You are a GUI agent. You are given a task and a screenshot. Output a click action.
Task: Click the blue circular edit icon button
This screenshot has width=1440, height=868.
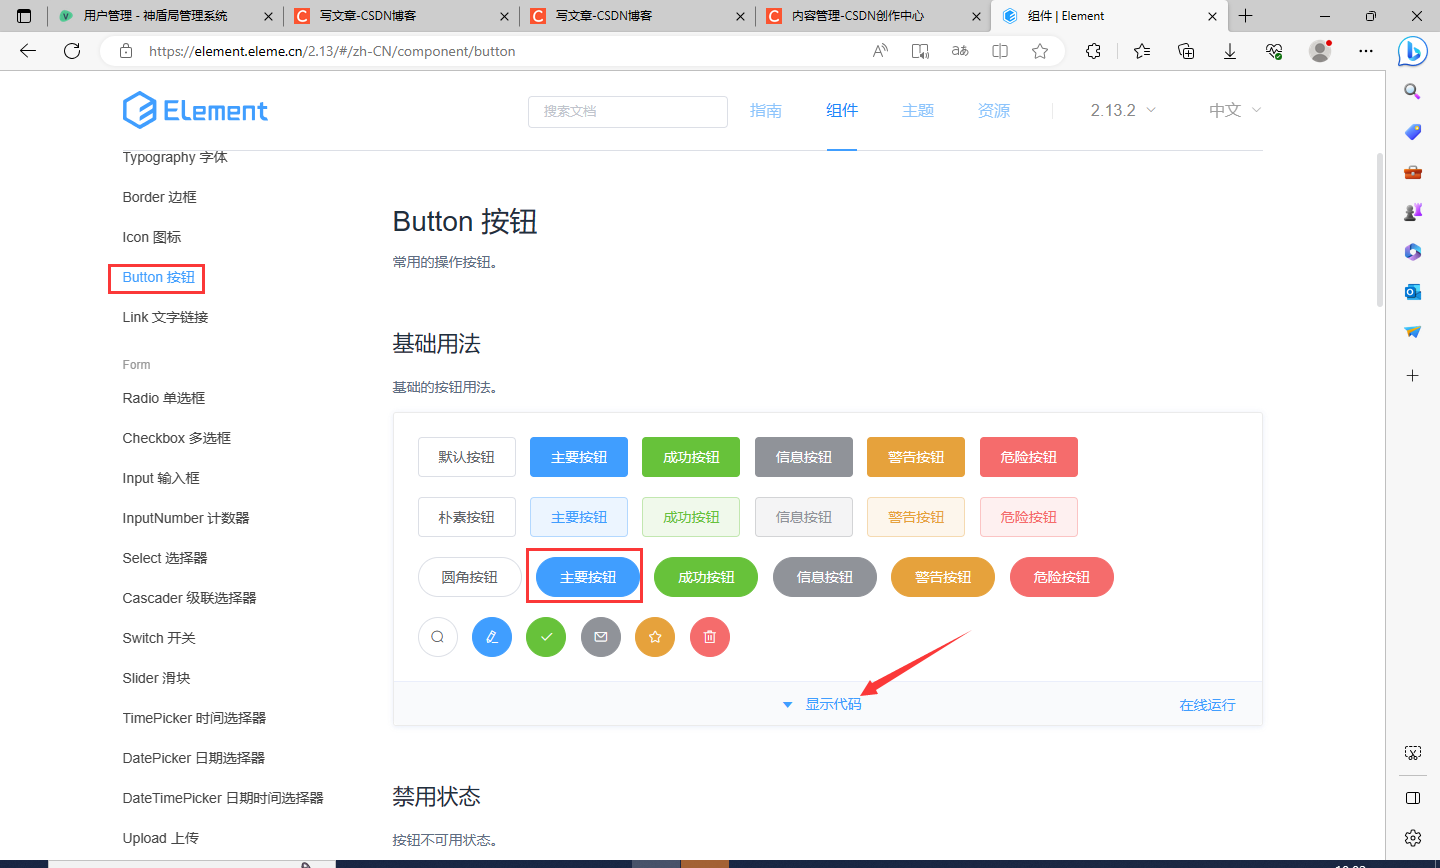tap(492, 637)
